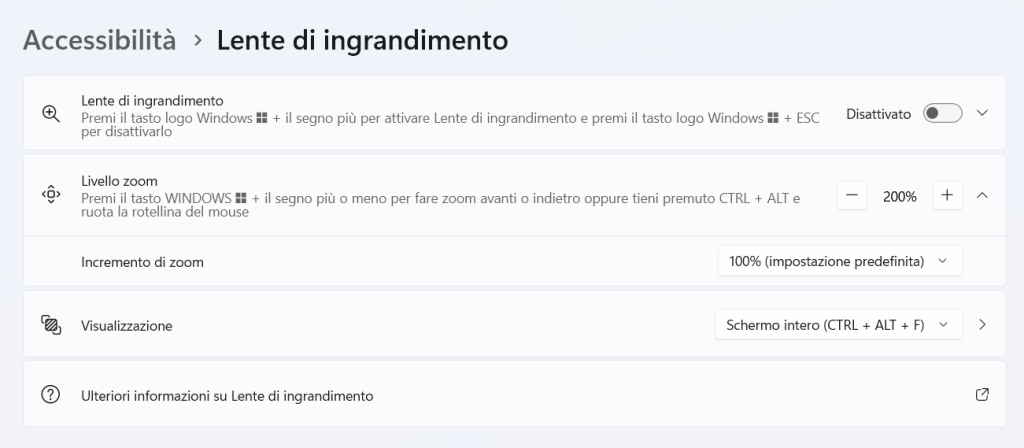Decrease zoom level with the minus button
This screenshot has width=1024, height=448.
[851, 196]
